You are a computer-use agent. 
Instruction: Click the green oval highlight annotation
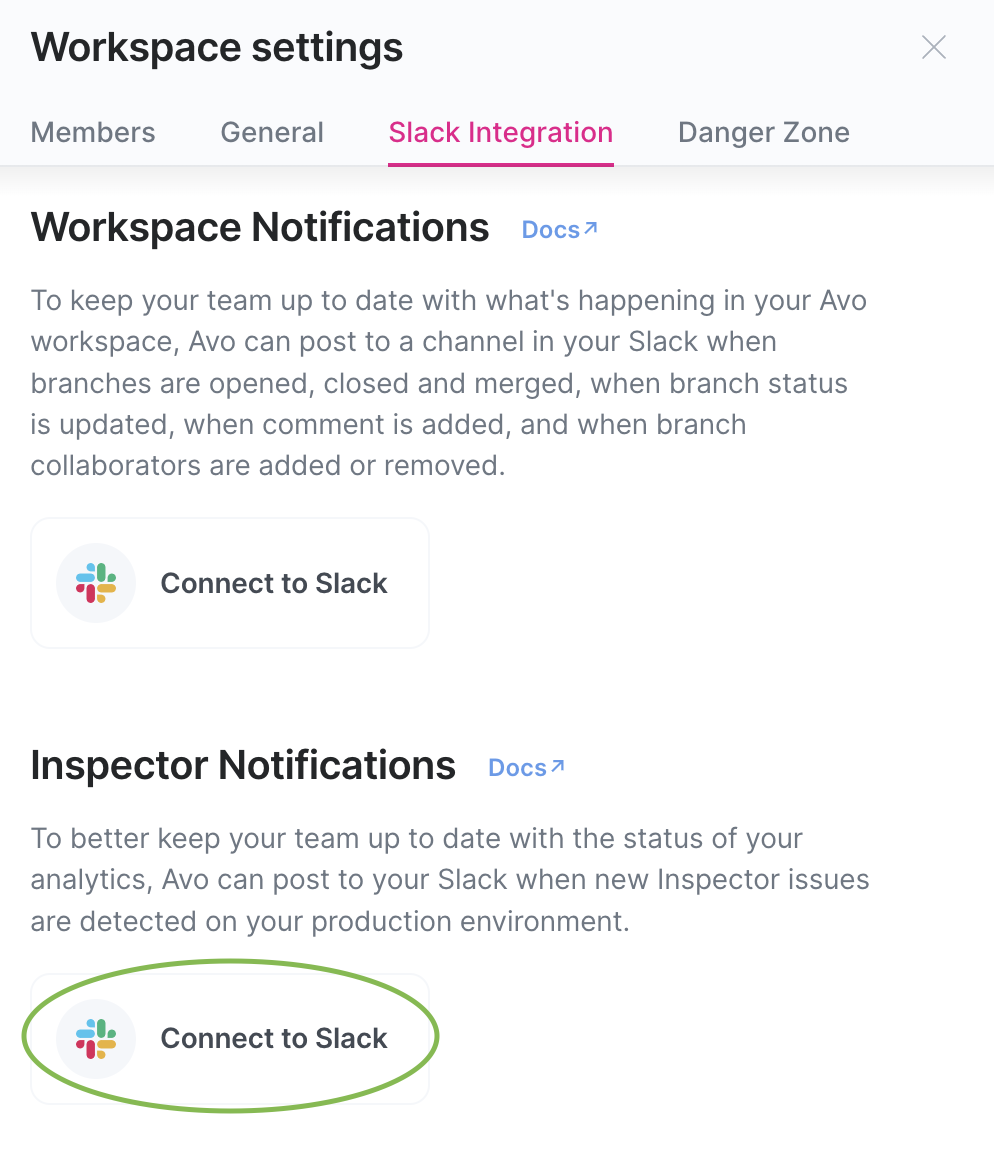coord(229,975)
